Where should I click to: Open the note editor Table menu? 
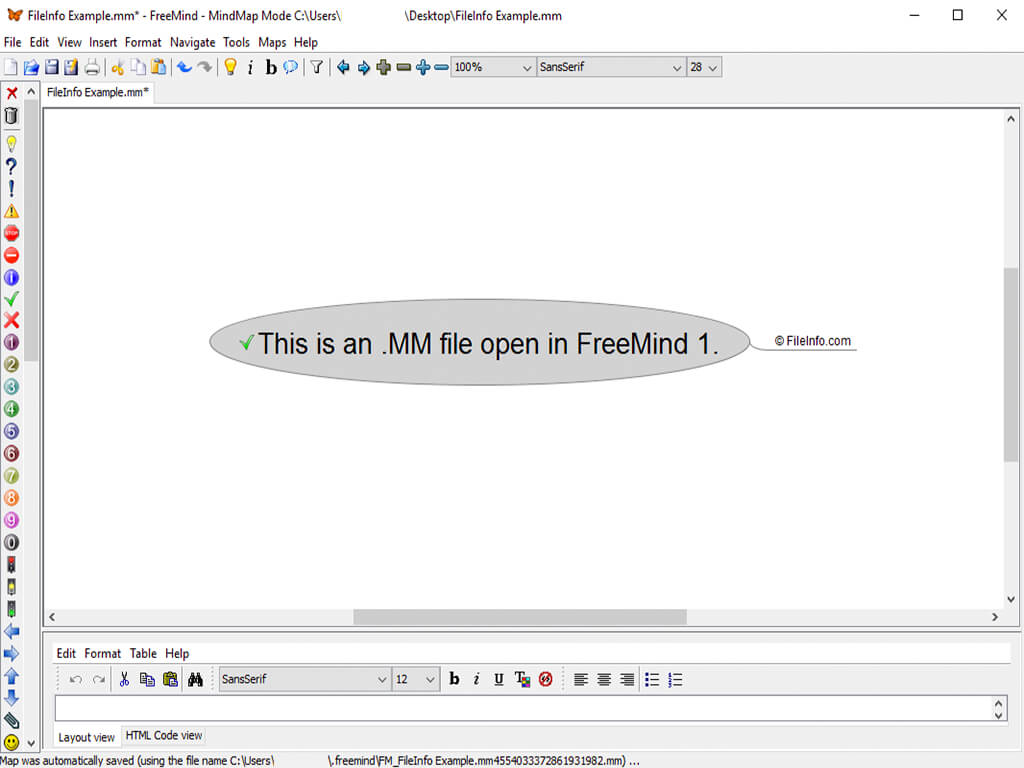[143, 653]
